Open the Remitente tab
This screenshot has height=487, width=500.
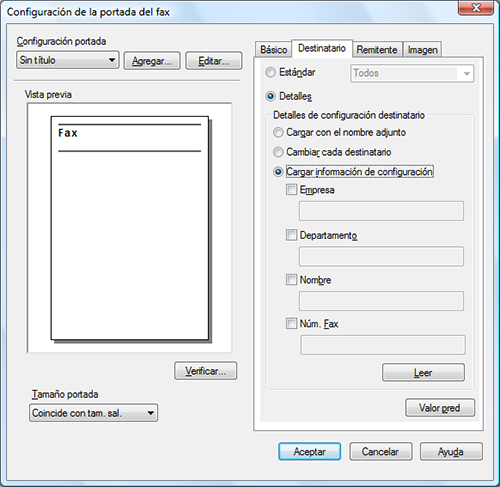[377, 50]
